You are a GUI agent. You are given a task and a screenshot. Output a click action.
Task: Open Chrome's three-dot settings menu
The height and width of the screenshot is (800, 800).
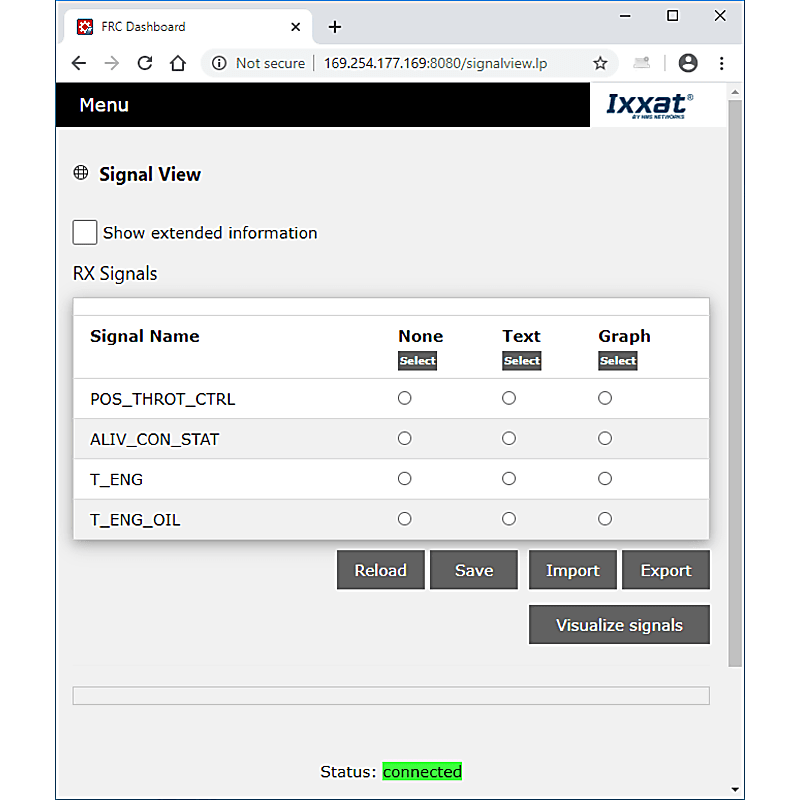coord(722,62)
